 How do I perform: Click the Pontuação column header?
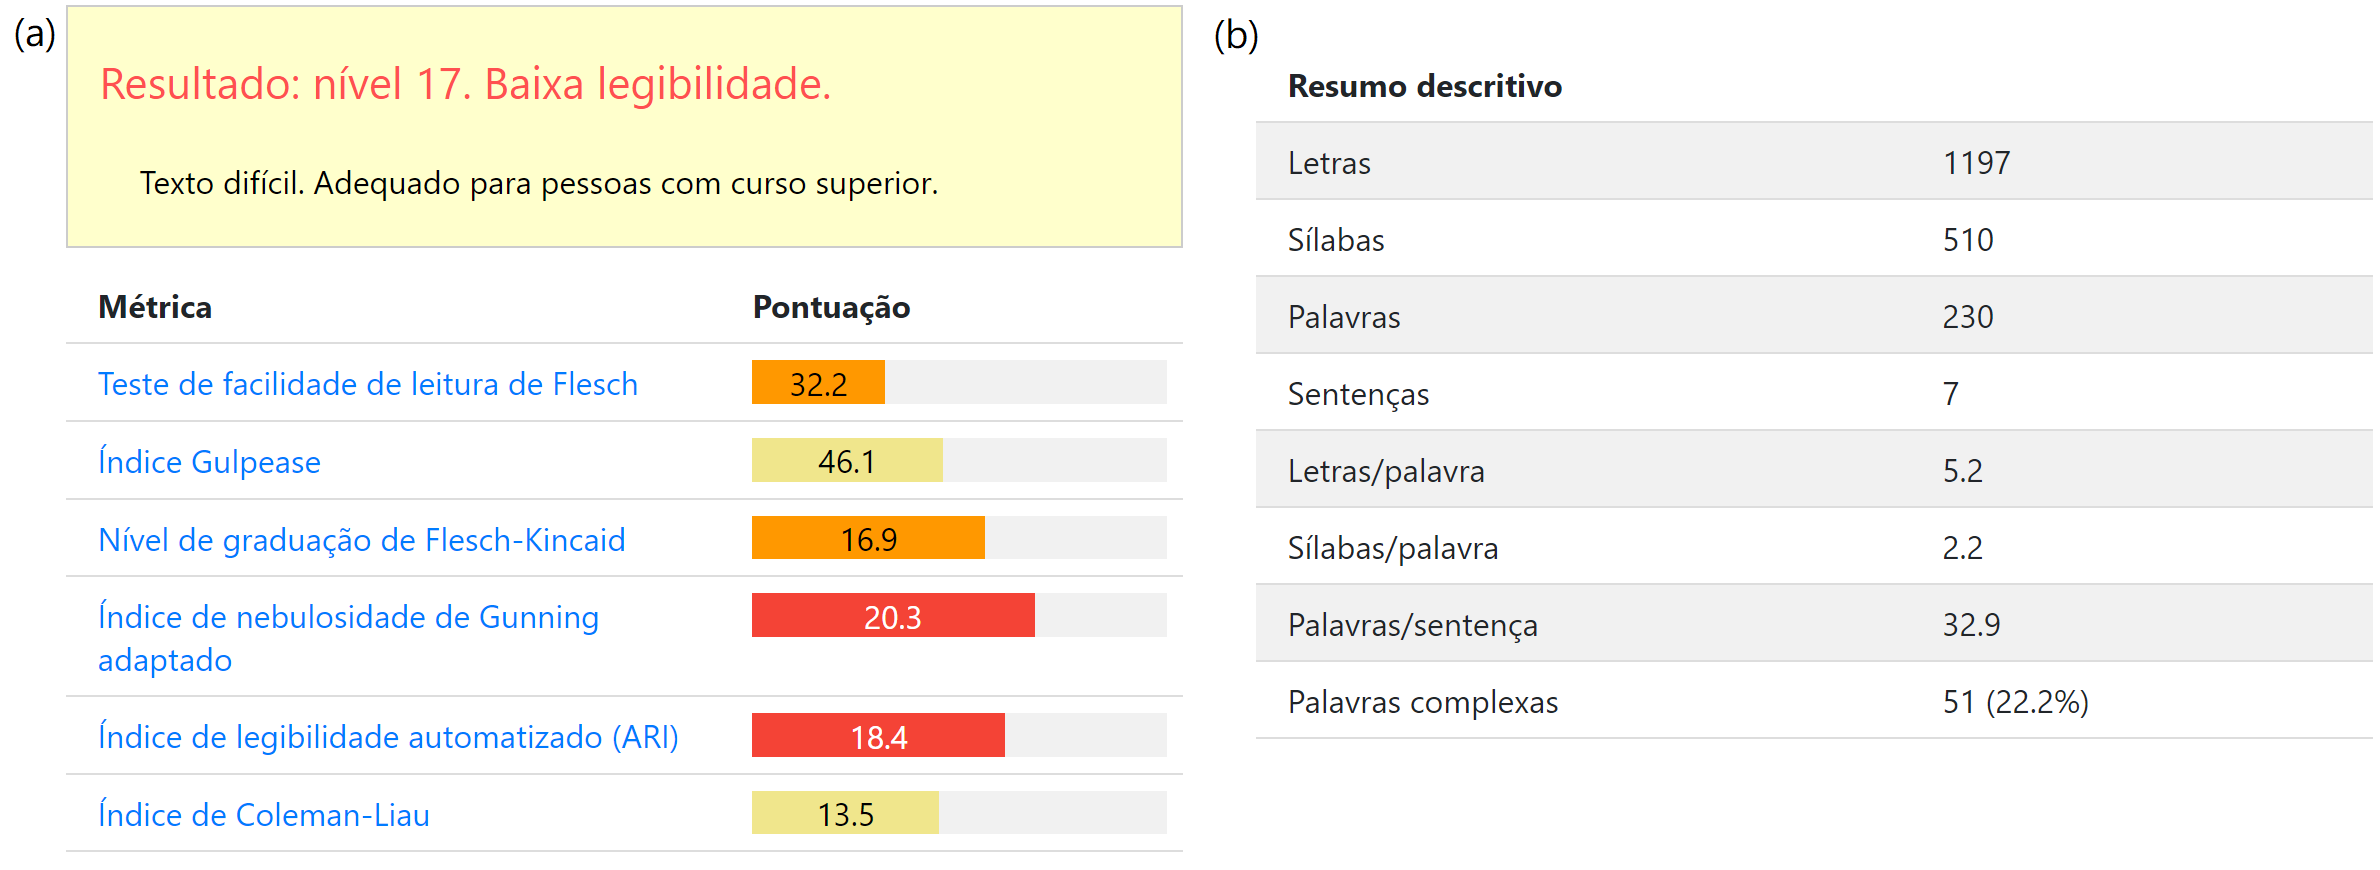click(831, 307)
